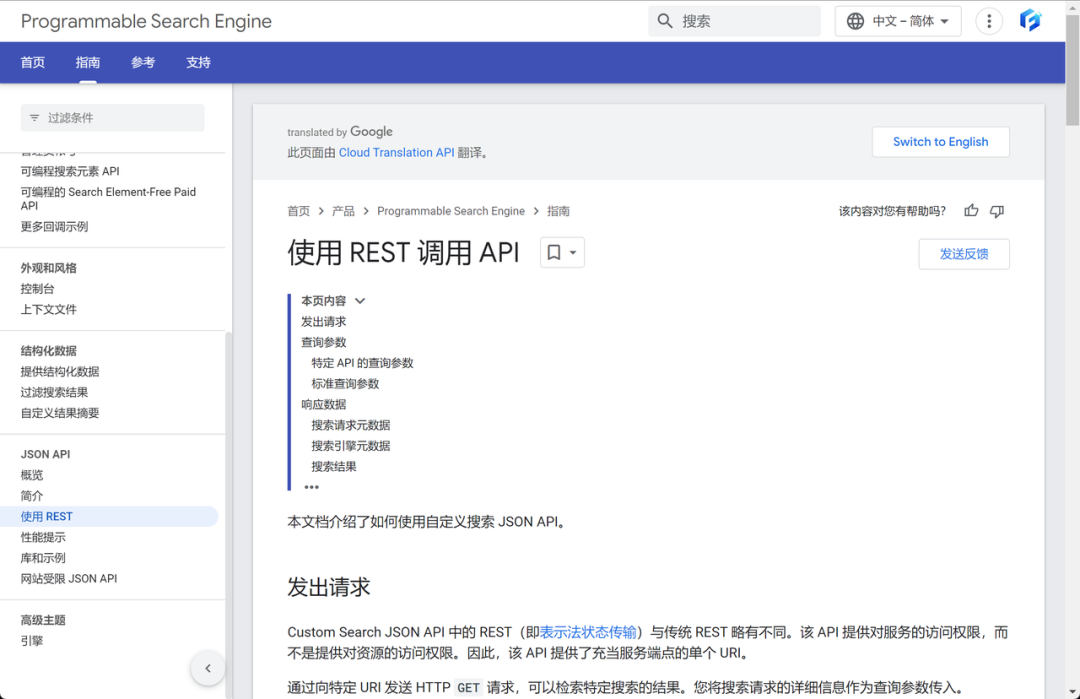Open the 指南 tab
This screenshot has width=1080, height=699.
point(87,63)
